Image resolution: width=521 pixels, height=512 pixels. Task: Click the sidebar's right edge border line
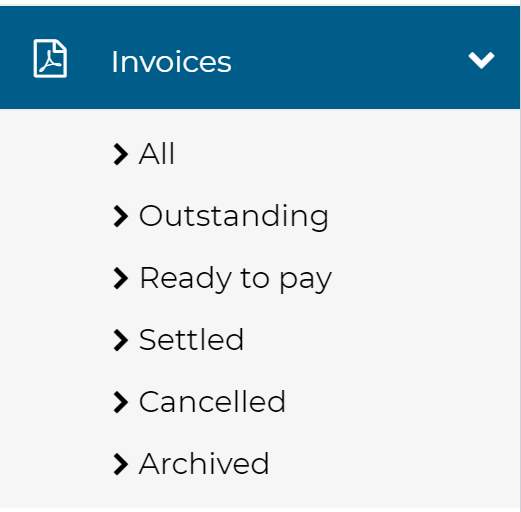520,300
